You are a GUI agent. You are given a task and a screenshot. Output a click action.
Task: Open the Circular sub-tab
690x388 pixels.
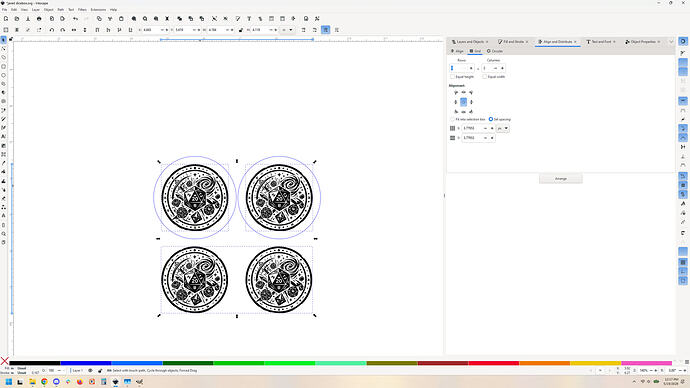(495, 51)
